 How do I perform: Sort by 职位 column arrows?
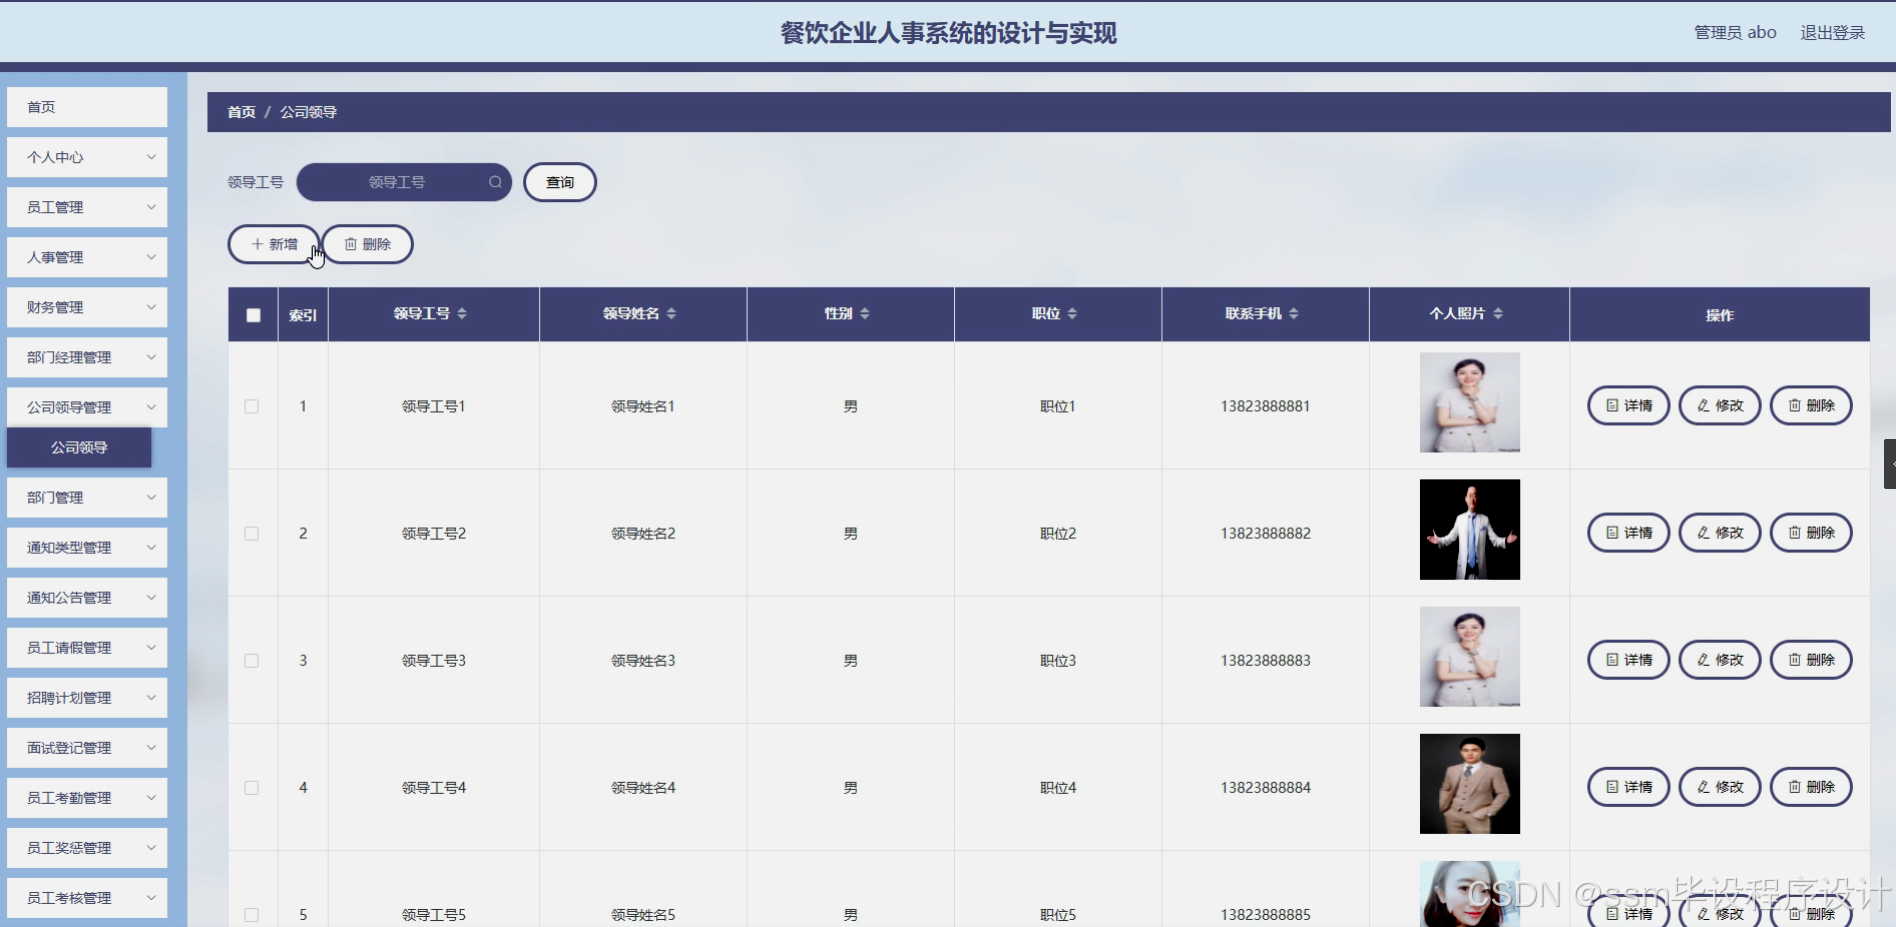(1072, 314)
